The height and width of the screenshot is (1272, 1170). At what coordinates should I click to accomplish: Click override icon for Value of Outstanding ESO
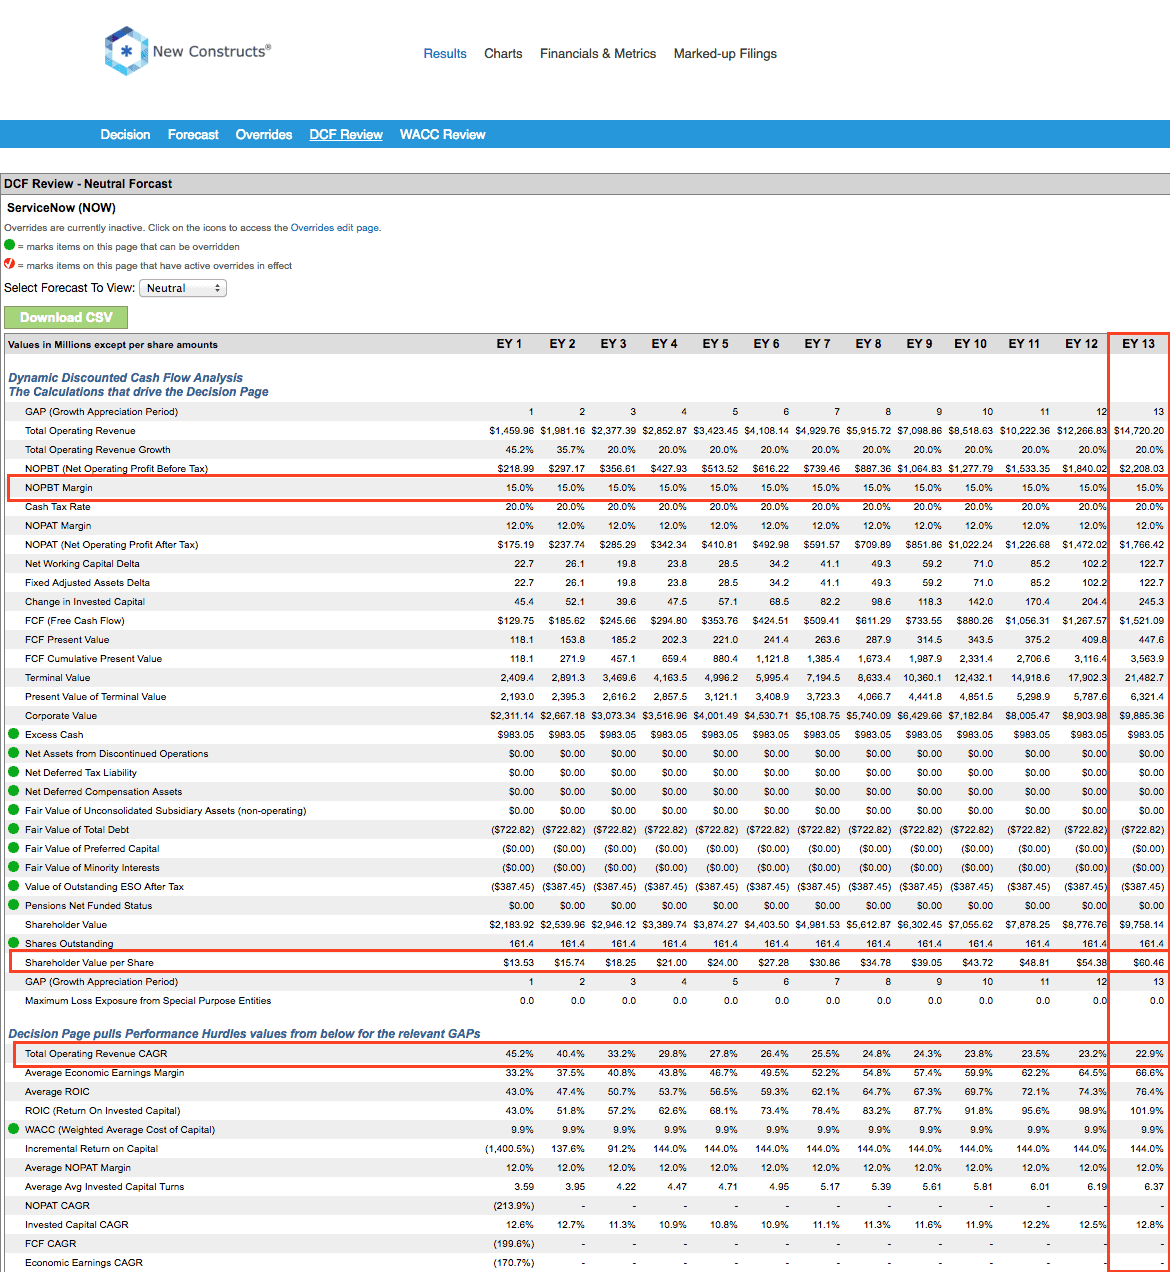(13, 886)
